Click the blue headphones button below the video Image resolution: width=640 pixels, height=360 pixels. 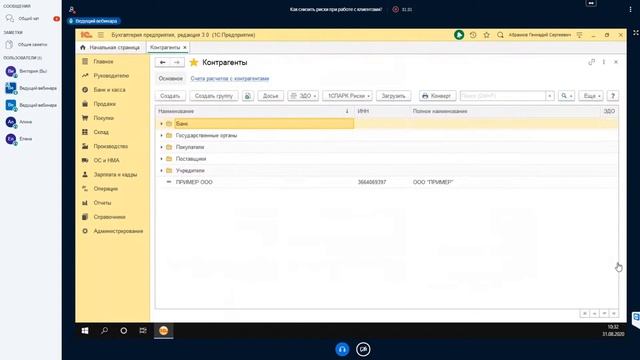tap(342, 349)
